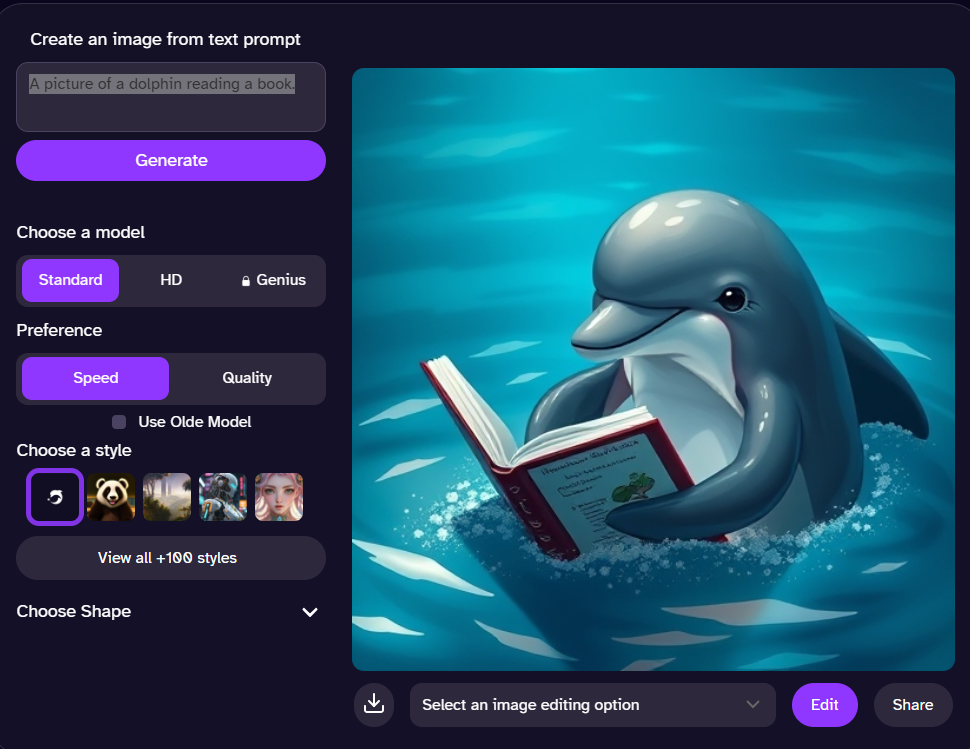Select the default swirl logo style
This screenshot has height=749, width=970.
coord(55,497)
